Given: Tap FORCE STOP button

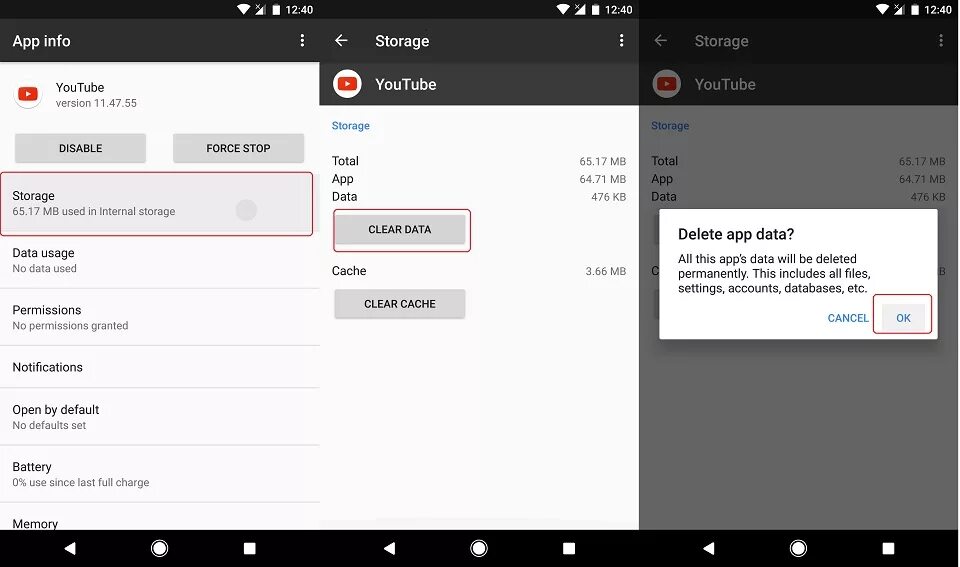Looking at the screenshot, I should click(238, 148).
